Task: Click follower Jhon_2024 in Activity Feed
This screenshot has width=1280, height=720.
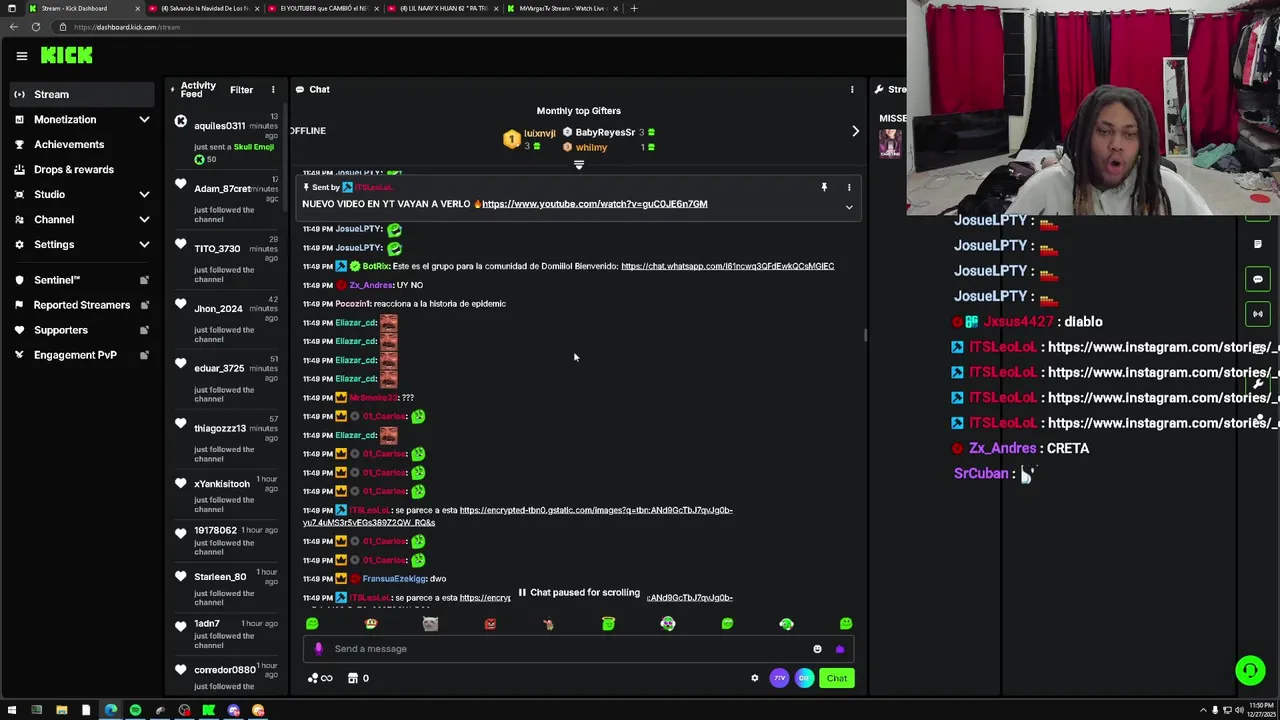Action: pyautogui.click(x=227, y=320)
